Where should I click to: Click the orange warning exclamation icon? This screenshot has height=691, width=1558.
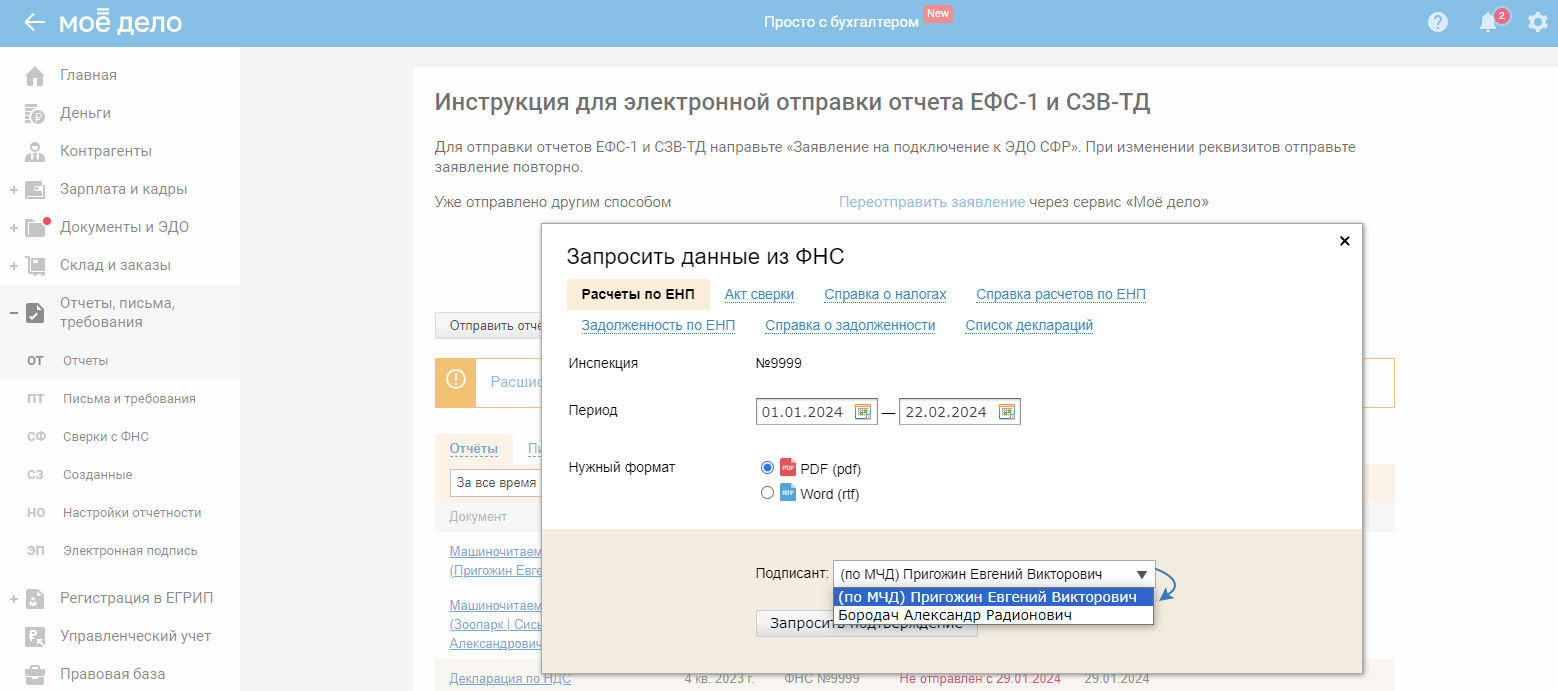click(456, 381)
